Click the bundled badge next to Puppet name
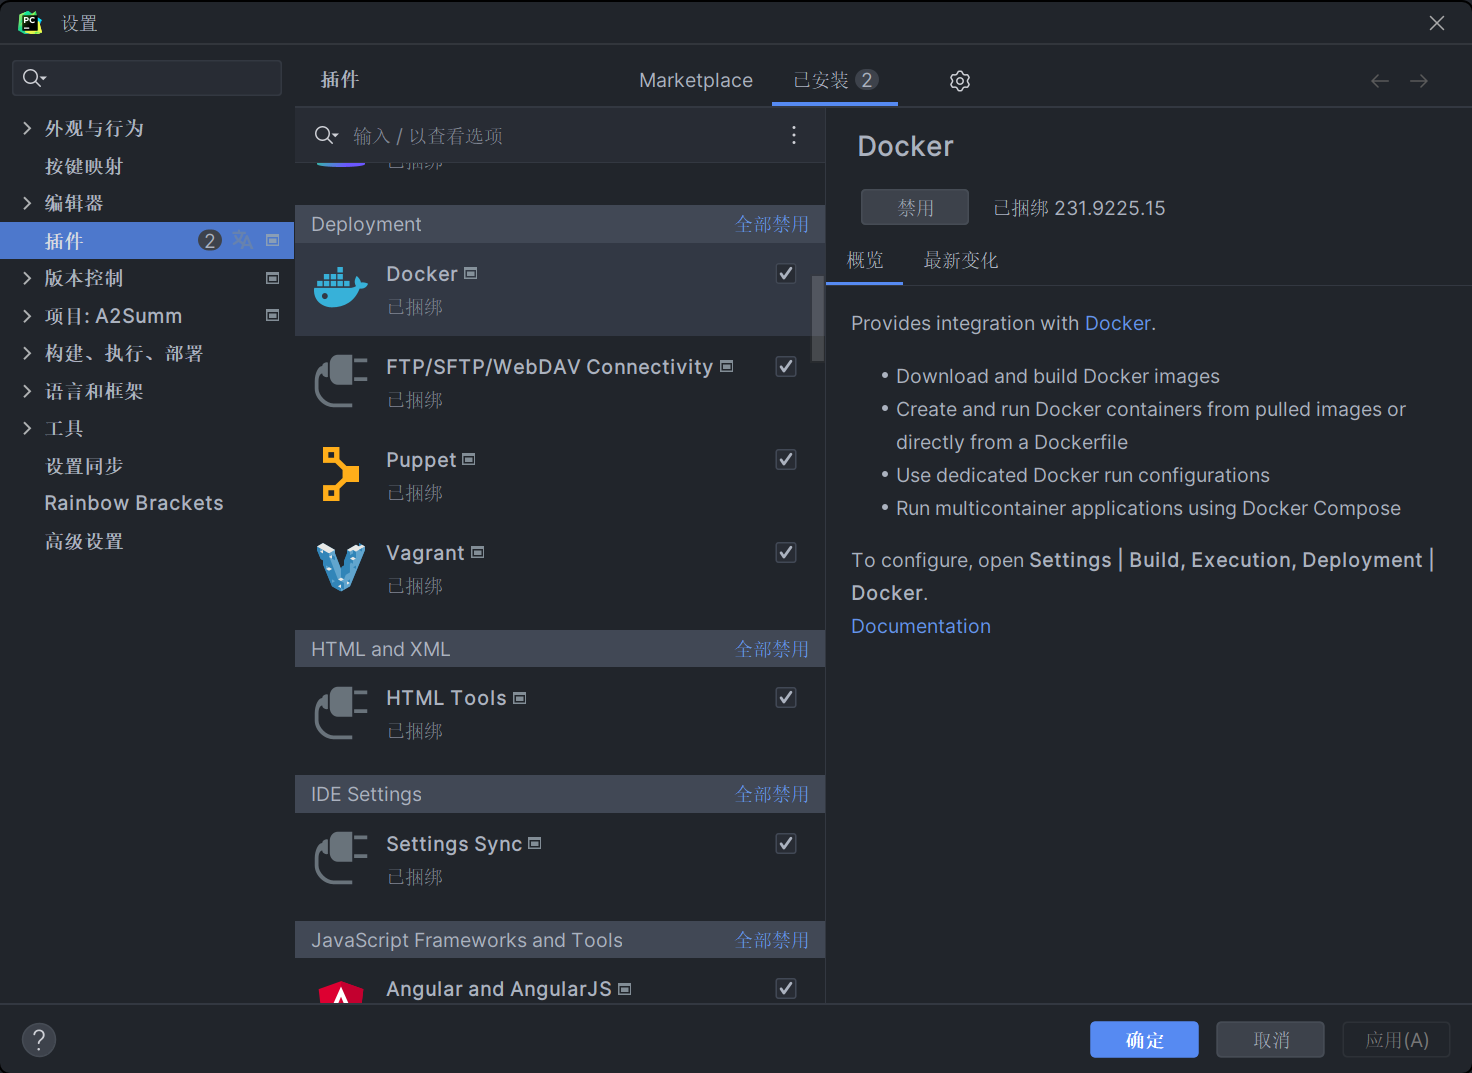This screenshot has width=1472, height=1073. (x=469, y=459)
